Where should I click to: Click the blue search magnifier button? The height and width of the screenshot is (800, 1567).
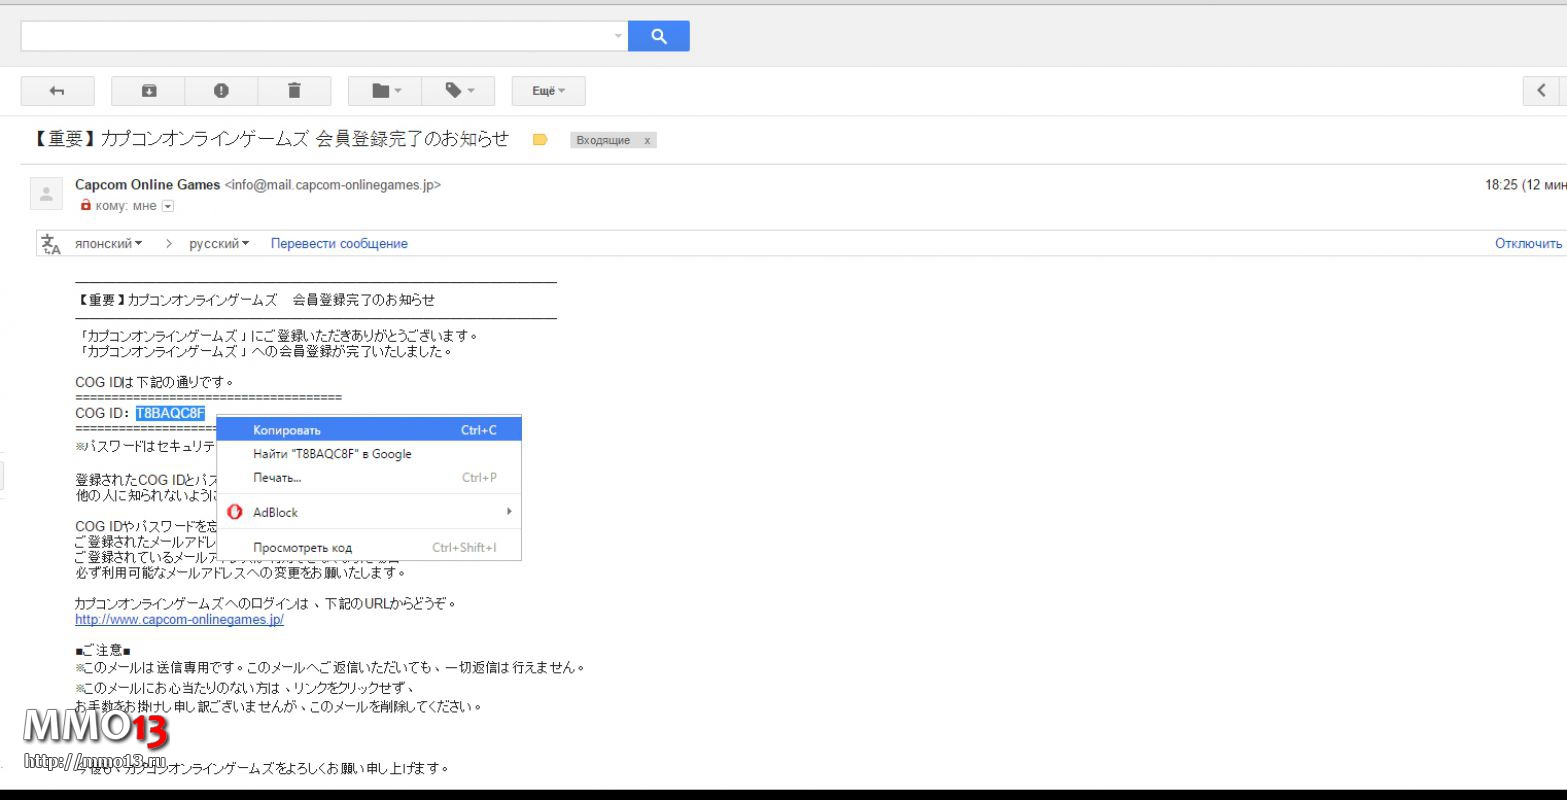(x=658, y=36)
